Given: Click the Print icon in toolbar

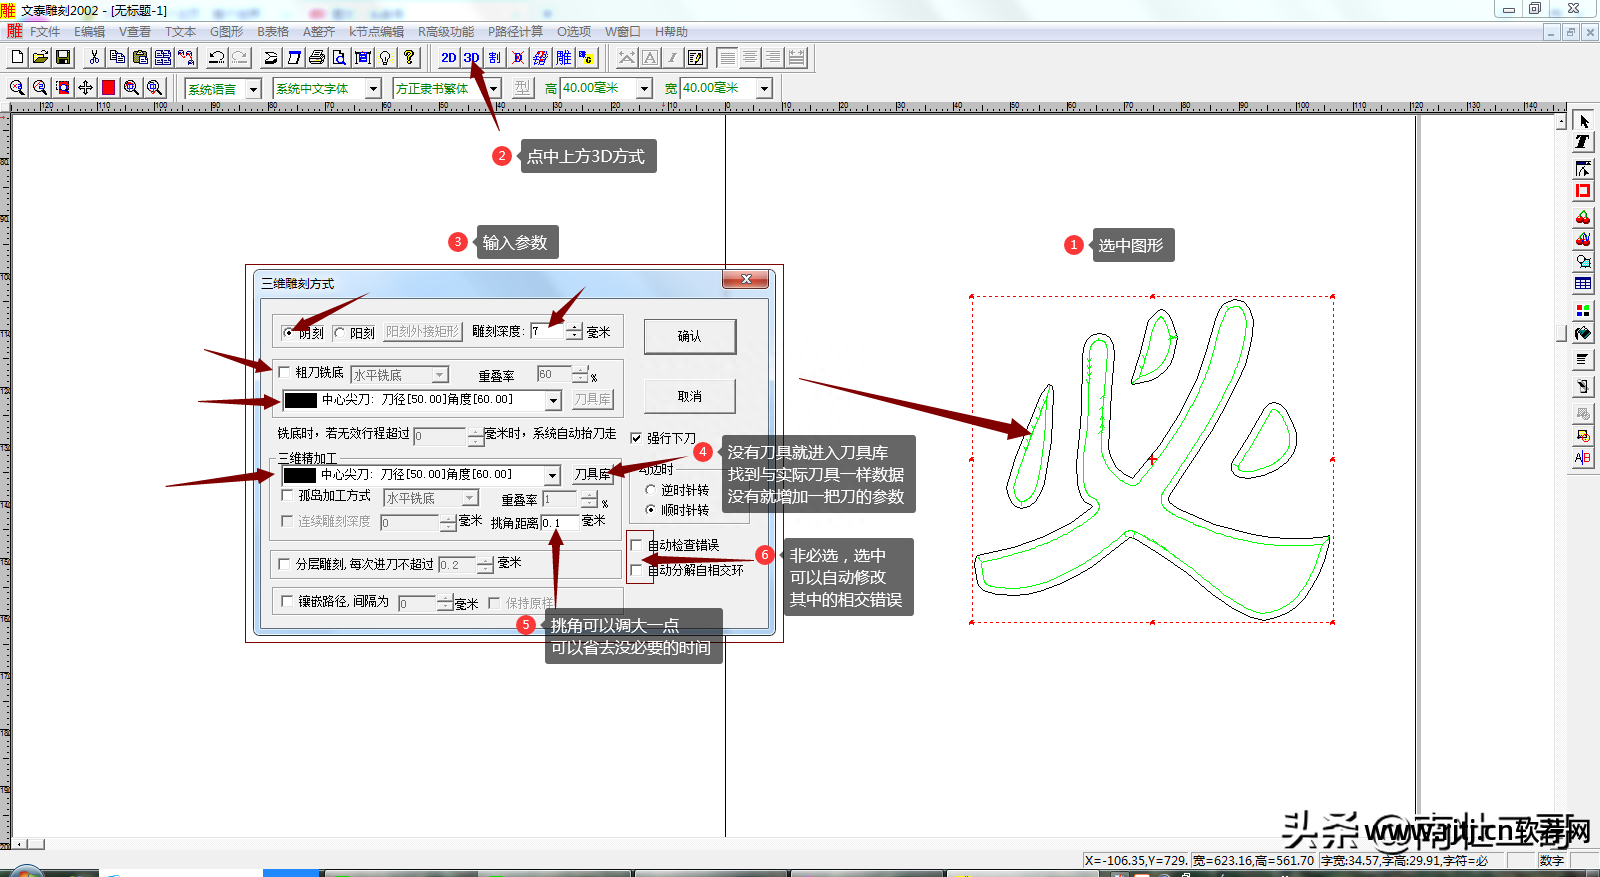Looking at the screenshot, I should tap(317, 58).
